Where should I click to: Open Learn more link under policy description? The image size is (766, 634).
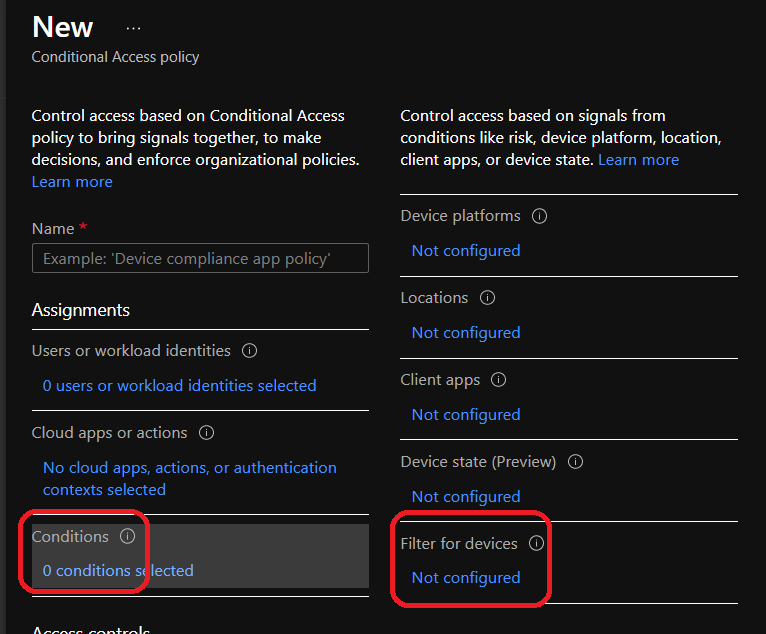pyautogui.click(x=72, y=182)
